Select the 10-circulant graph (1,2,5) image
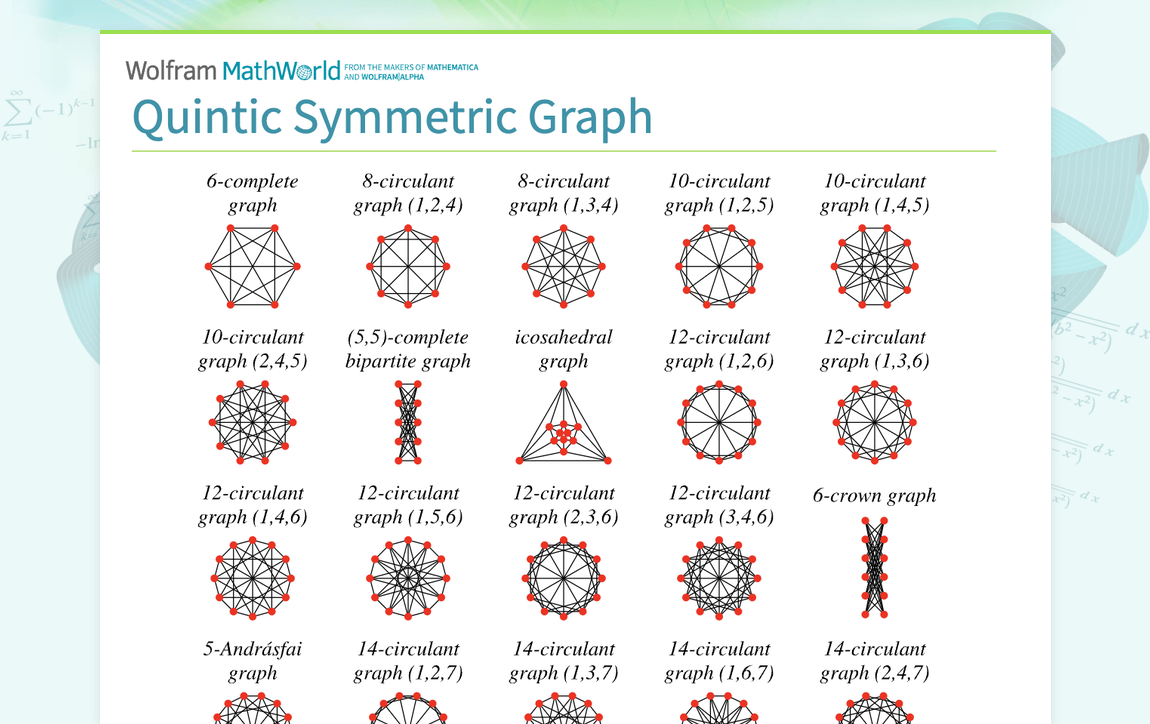Image resolution: width=1150 pixels, height=724 pixels. pyautogui.click(x=718, y=268)
